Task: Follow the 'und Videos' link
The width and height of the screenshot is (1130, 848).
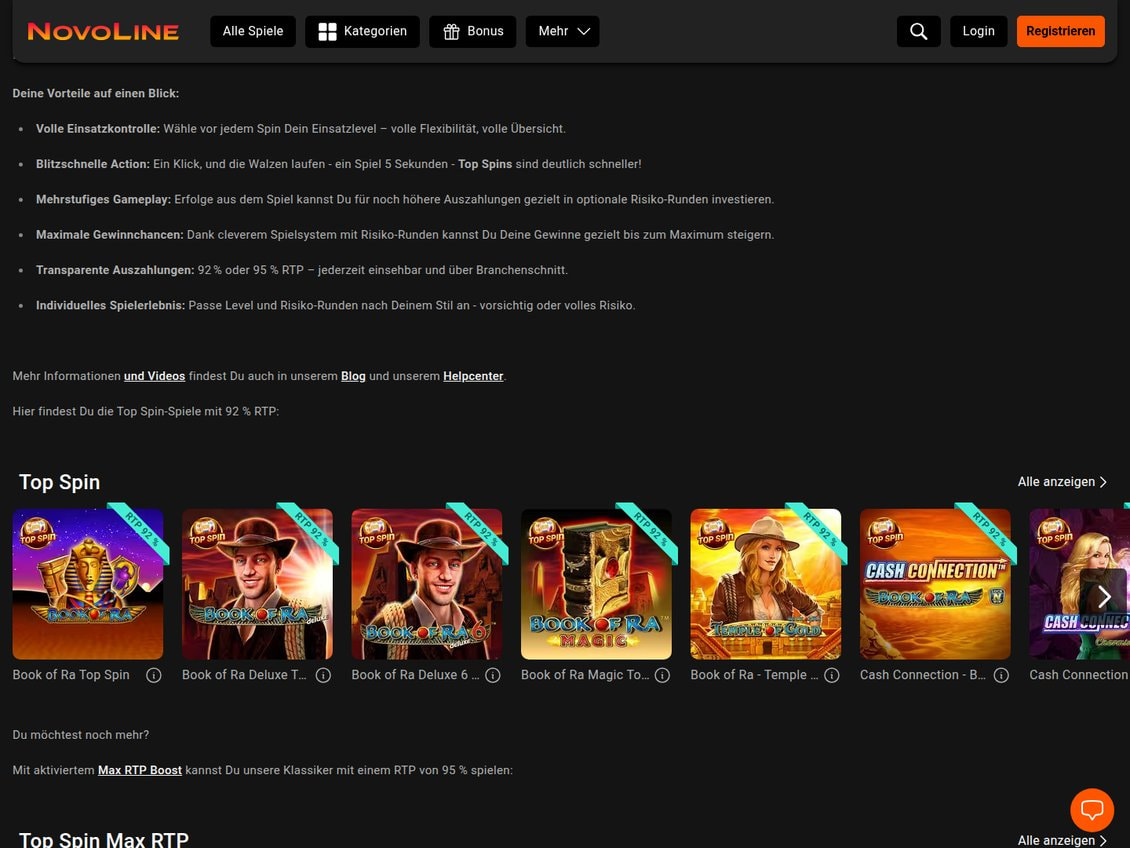Action: 154,376
